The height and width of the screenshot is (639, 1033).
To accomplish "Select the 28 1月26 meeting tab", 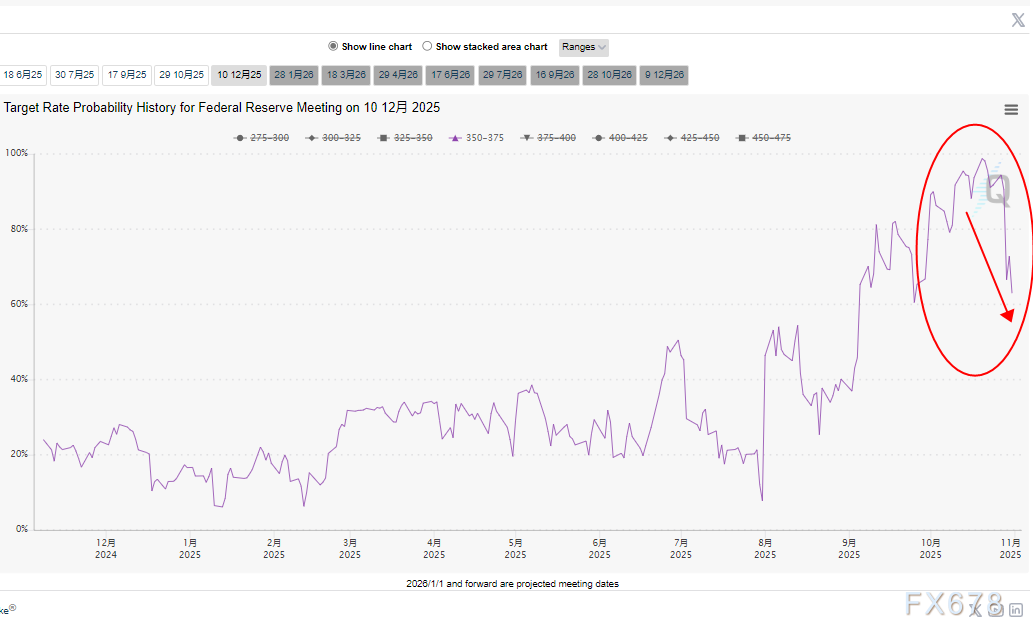I will [294, 75].
